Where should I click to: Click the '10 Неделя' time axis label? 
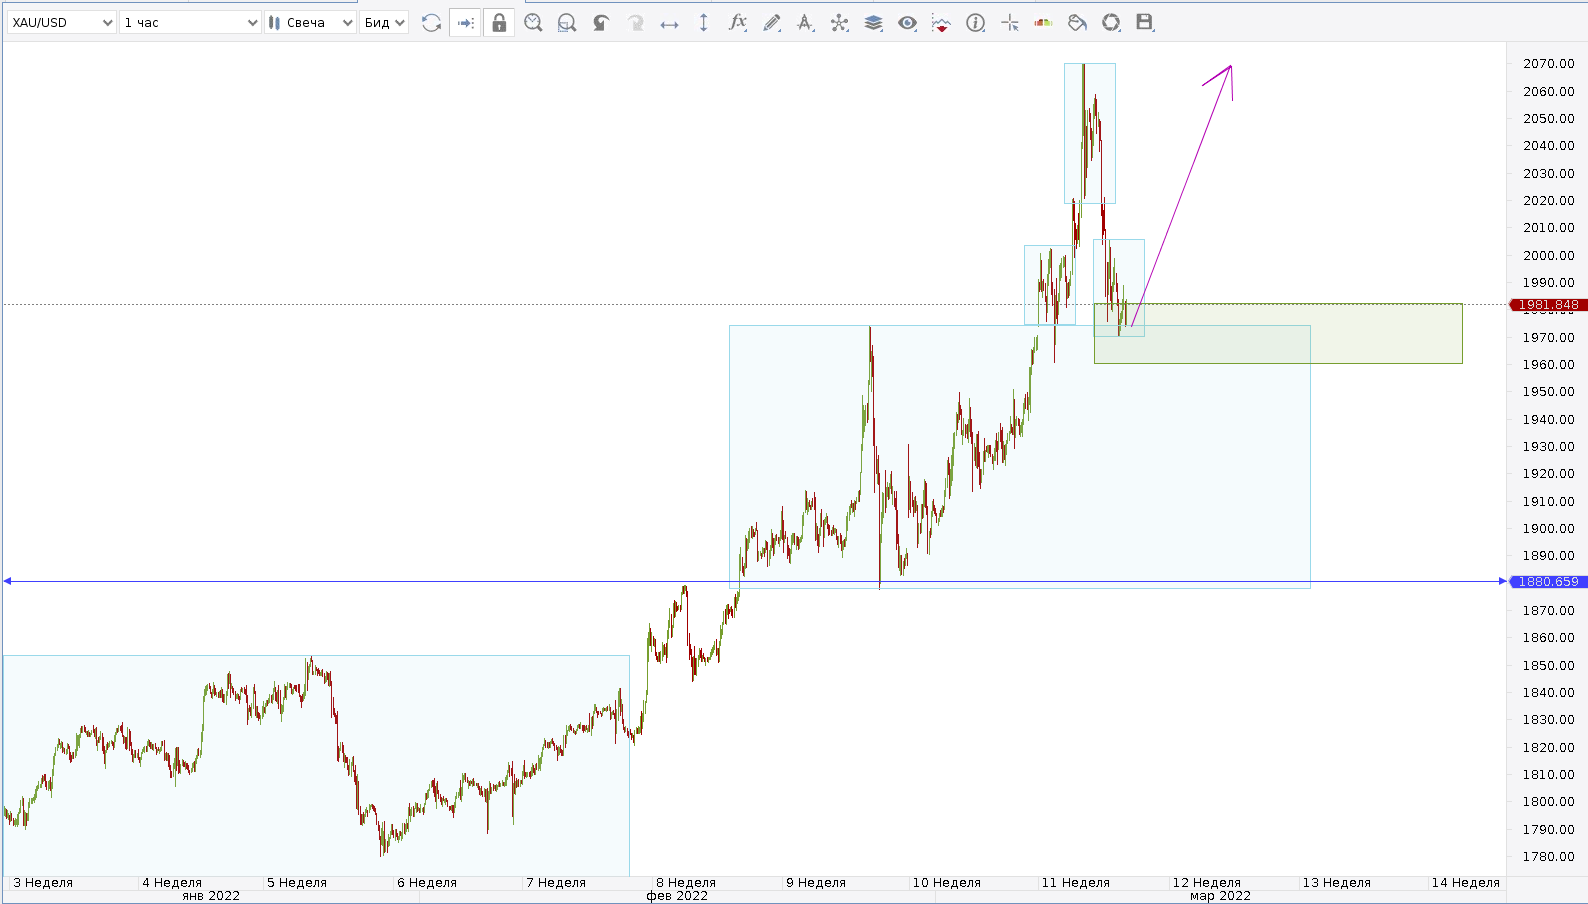tap(946, 883)
